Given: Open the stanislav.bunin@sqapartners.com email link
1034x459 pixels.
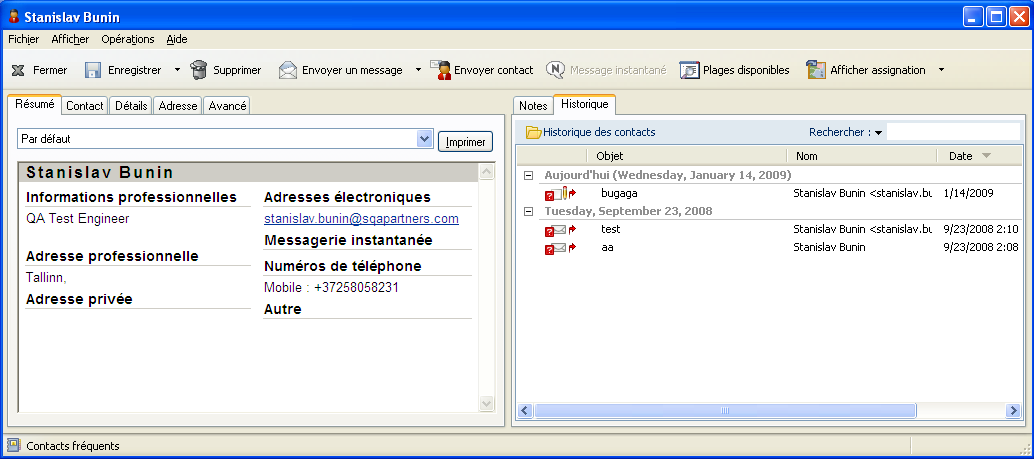Looking at the screenshot, I should (x=361, y=219).
